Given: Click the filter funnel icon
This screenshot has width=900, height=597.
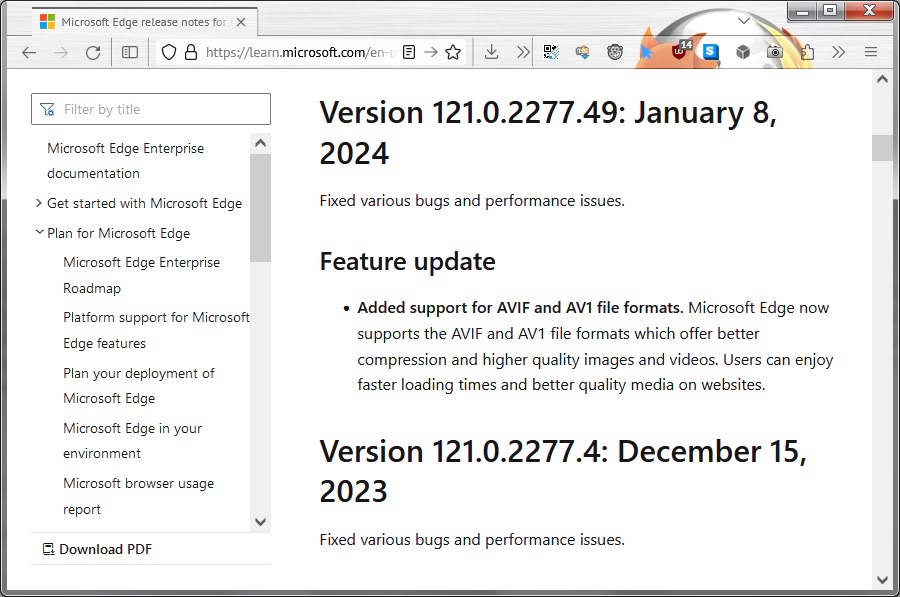Looking at the screenshot, I should click(x=48, y=109).
